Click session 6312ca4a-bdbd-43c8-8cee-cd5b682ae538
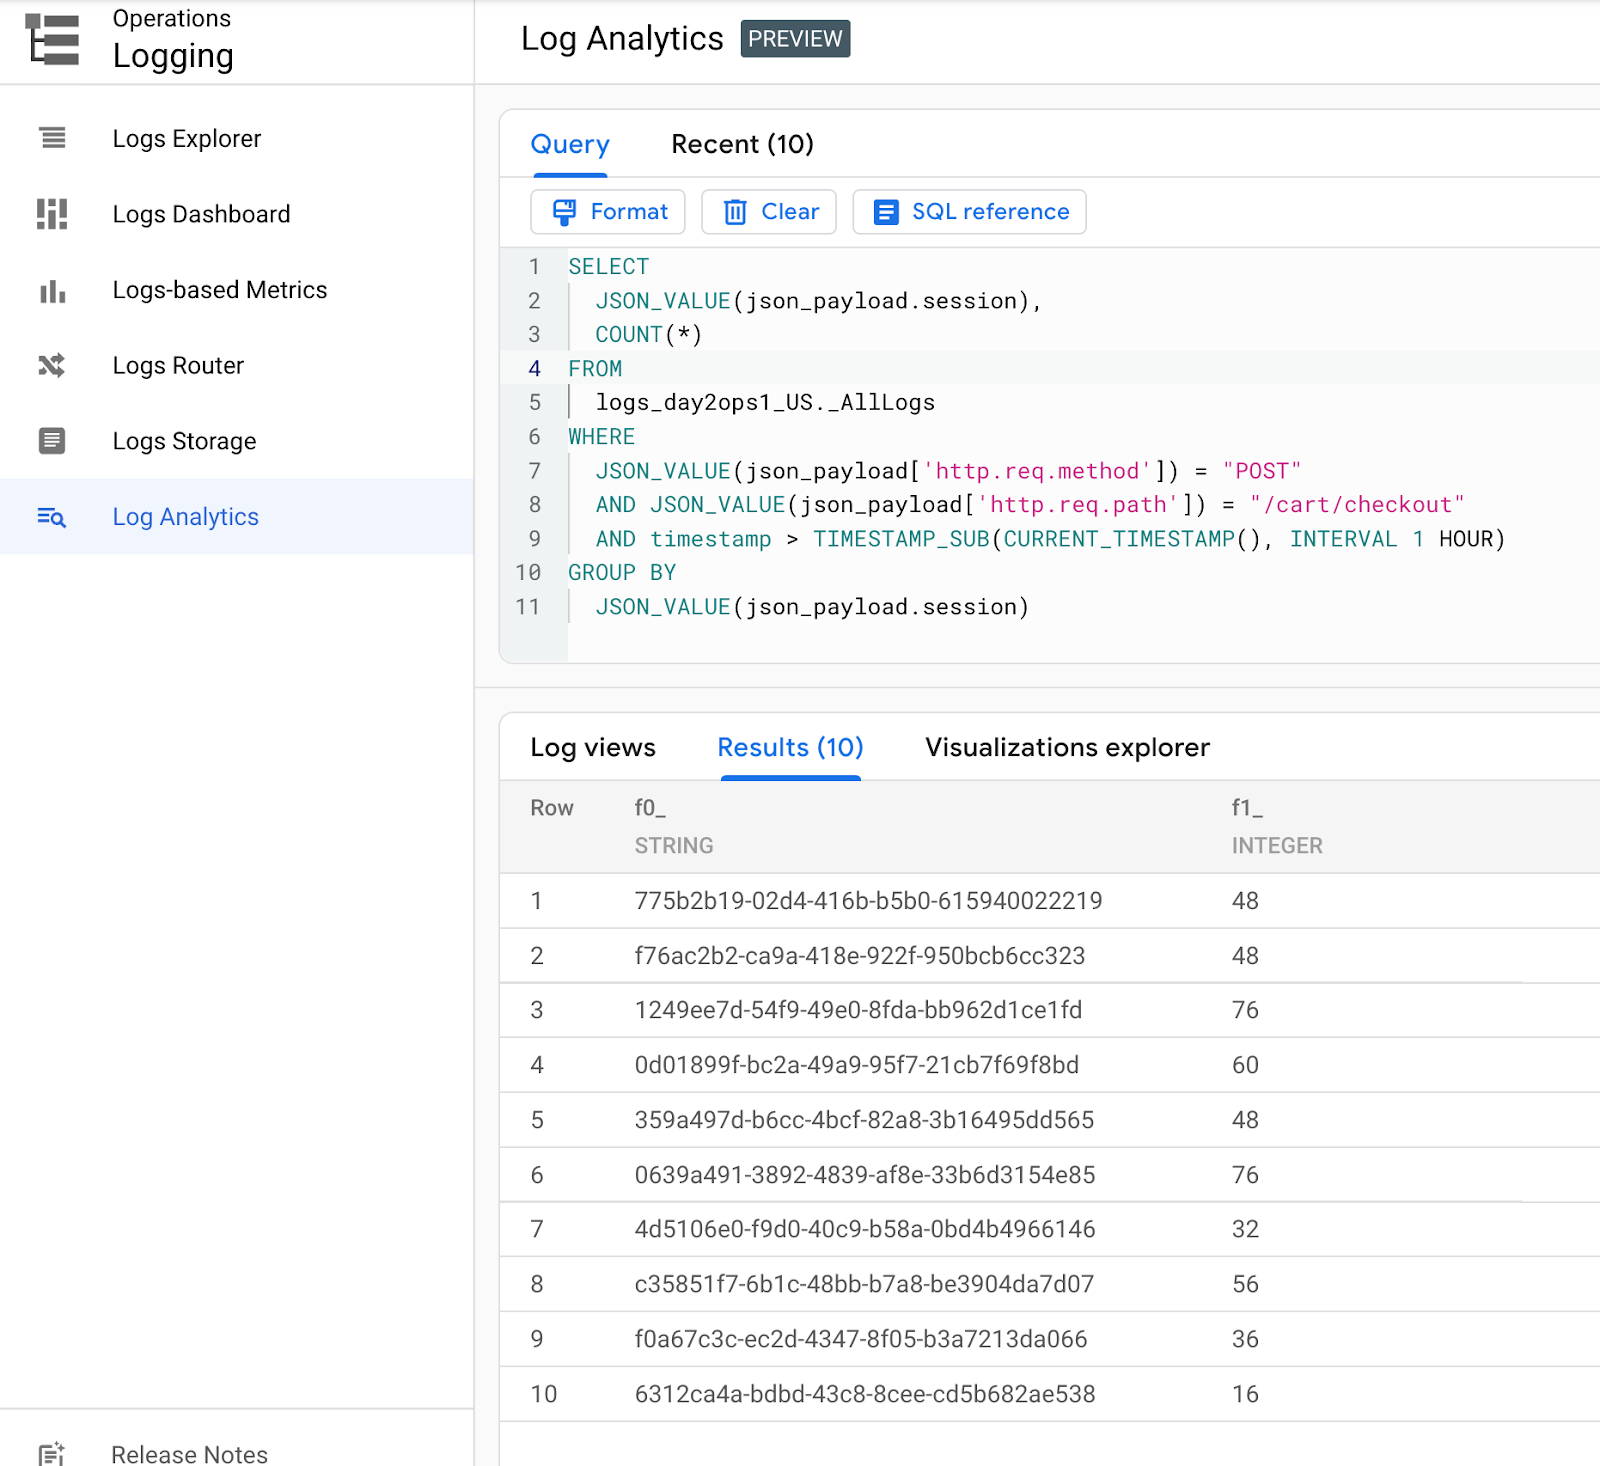 click(865, 1394)
